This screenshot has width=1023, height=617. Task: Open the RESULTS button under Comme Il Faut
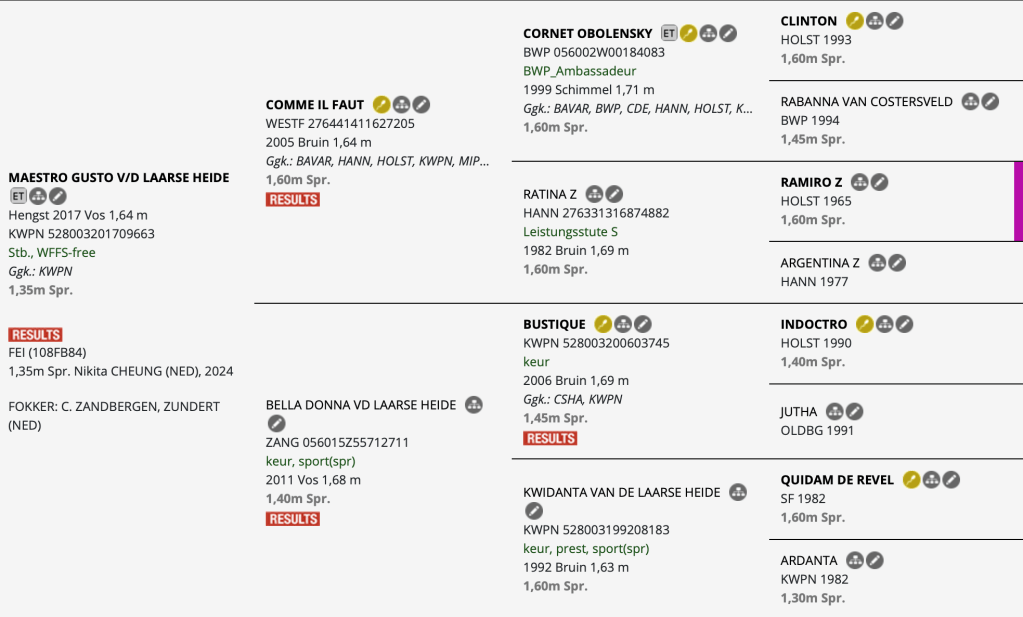tap(292, 199)
